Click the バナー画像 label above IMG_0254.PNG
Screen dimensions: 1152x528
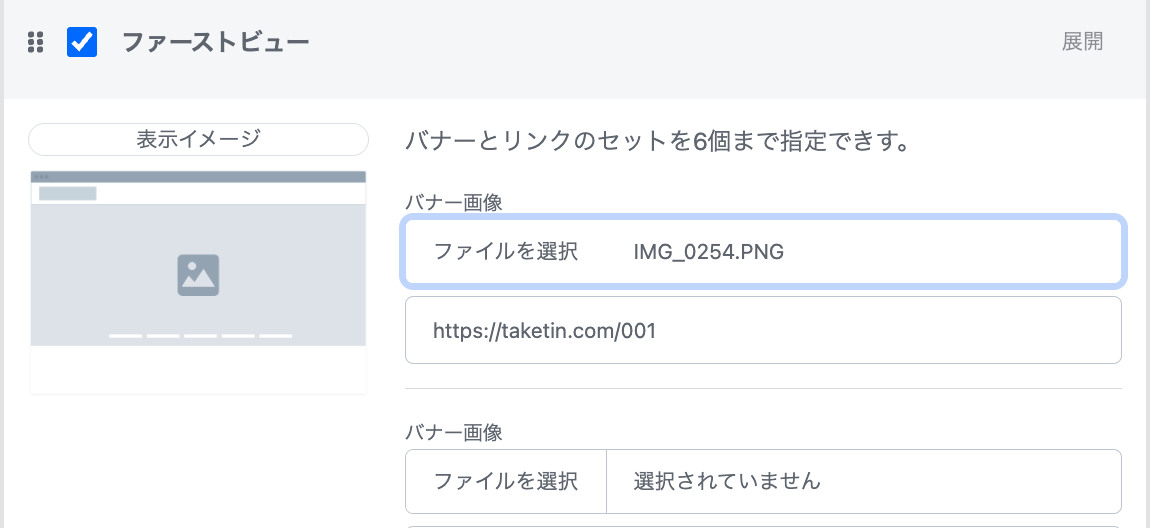point(453,203)
